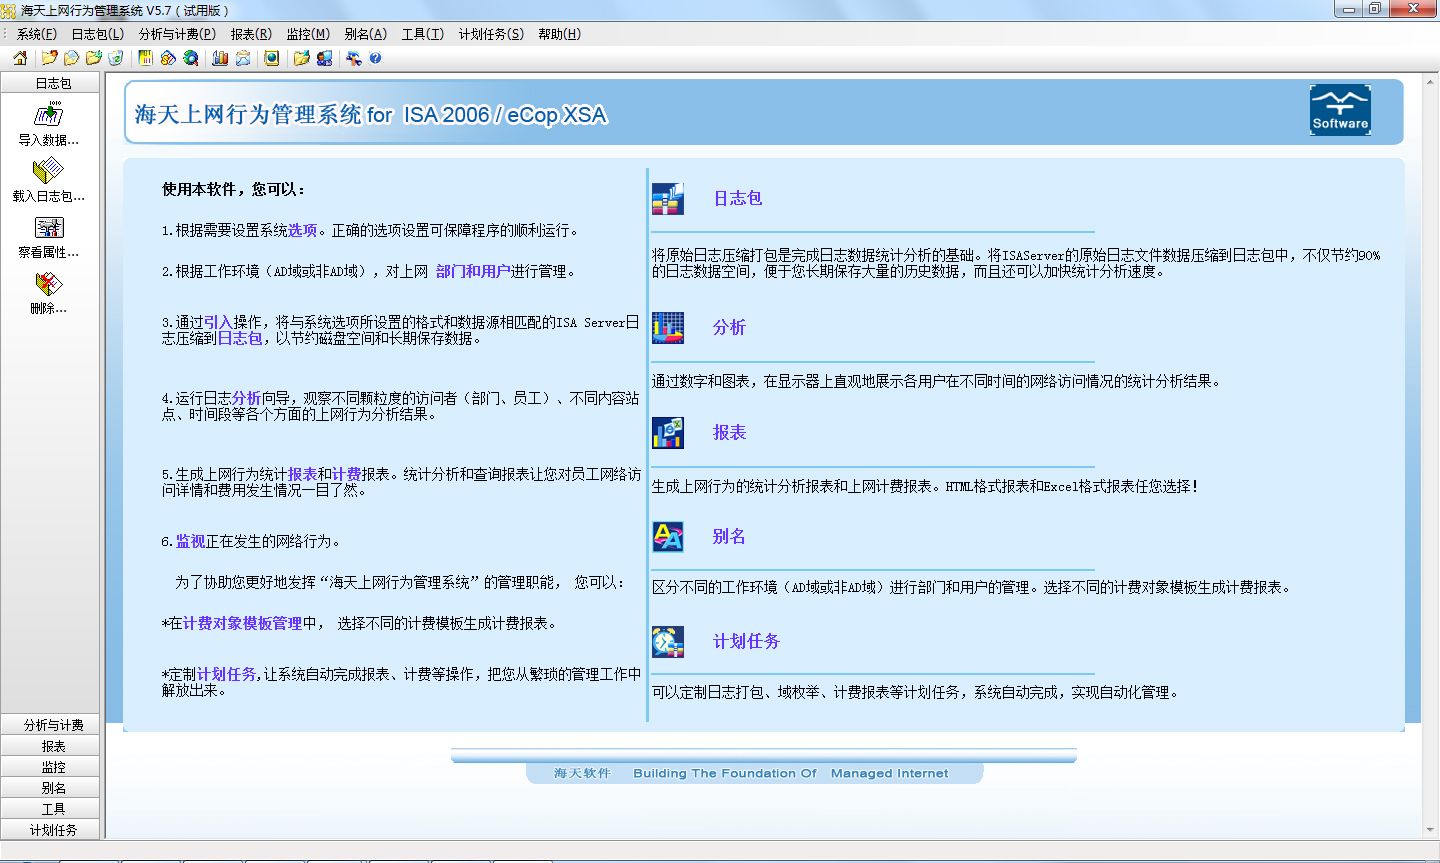This screenshot has width=1440, height=863.
Task: Click the View Properties sidebar icon
Action: 49,235
